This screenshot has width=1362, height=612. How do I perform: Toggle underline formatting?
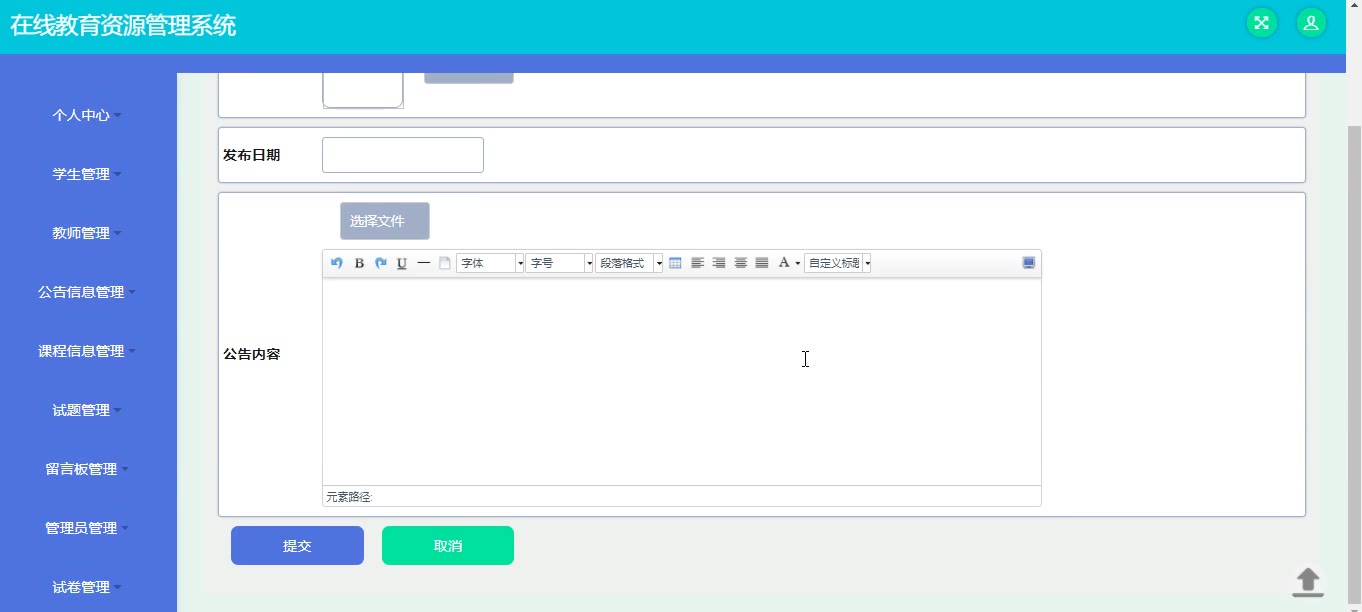(402, 263)
